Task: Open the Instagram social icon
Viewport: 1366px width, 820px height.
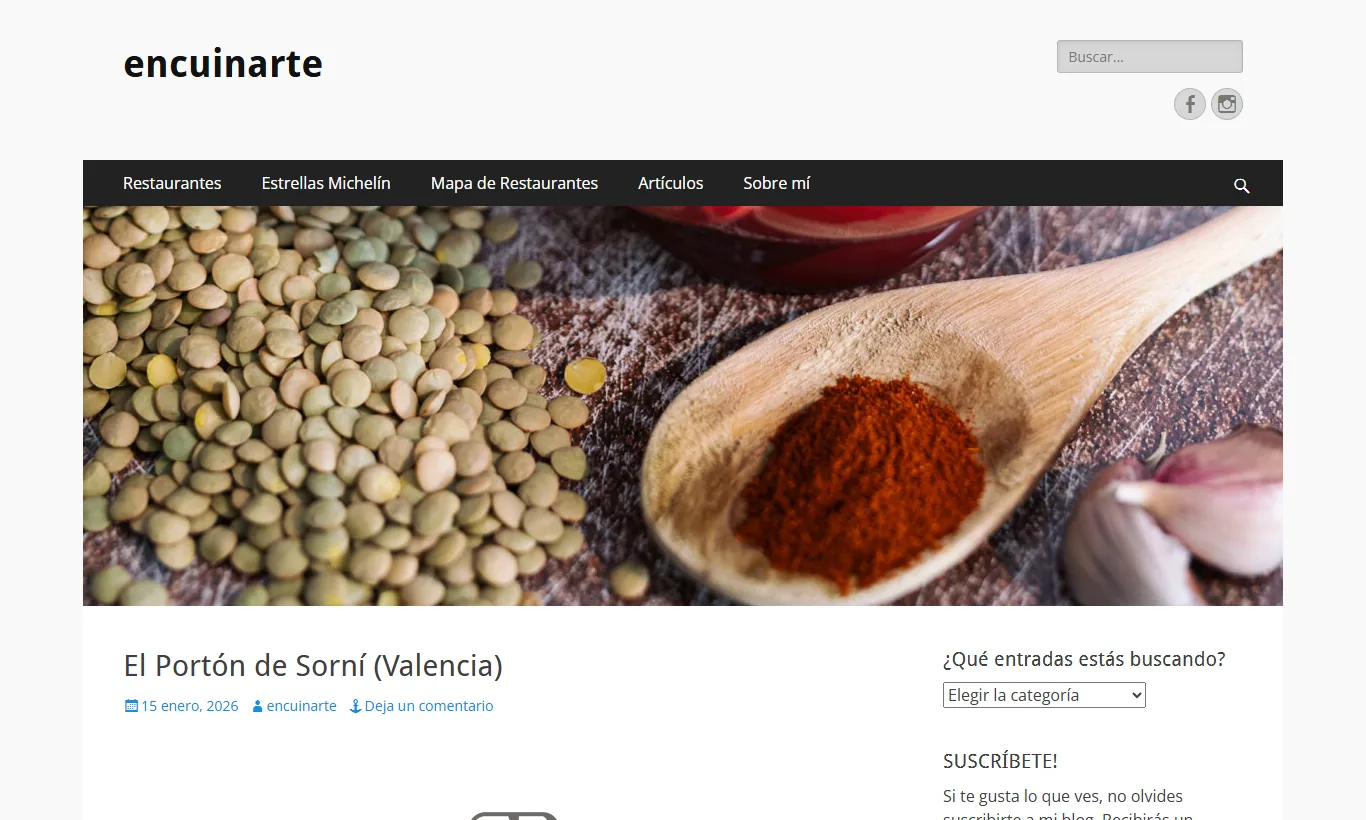Action: point(1227,104)
